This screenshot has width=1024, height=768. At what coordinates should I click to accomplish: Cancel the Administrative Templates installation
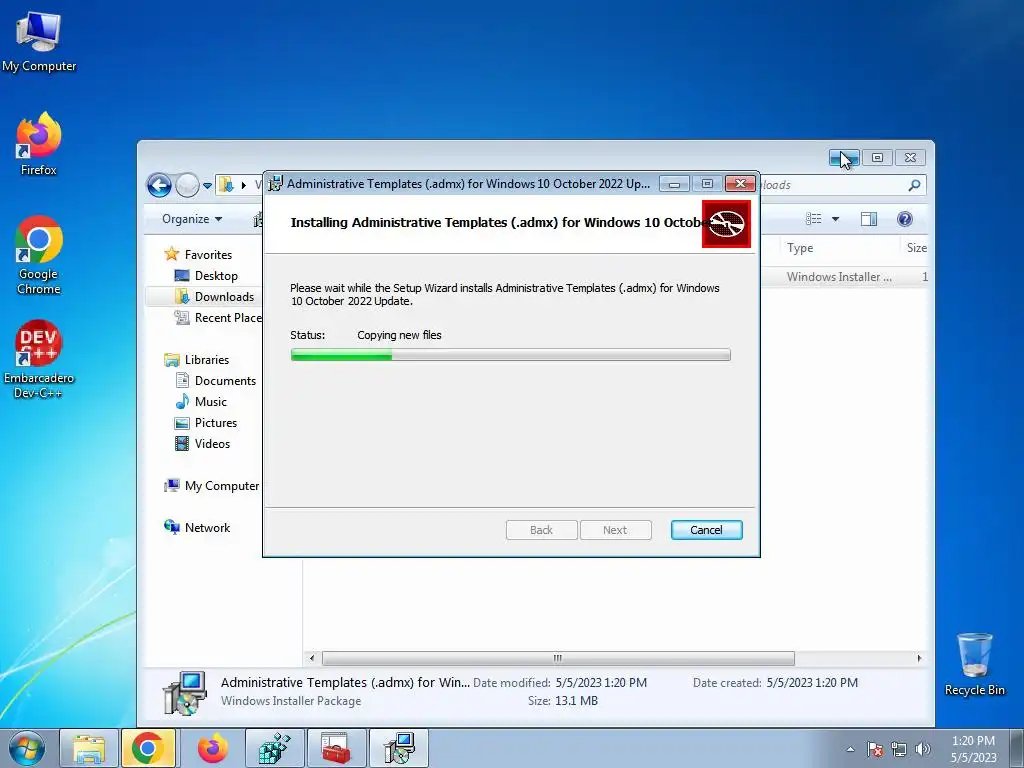click(706, 530)
